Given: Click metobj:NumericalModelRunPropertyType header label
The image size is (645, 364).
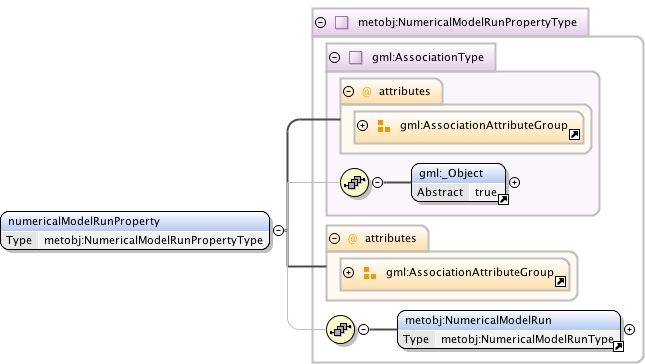Looking at the screenshot, I should coord(467,22).
